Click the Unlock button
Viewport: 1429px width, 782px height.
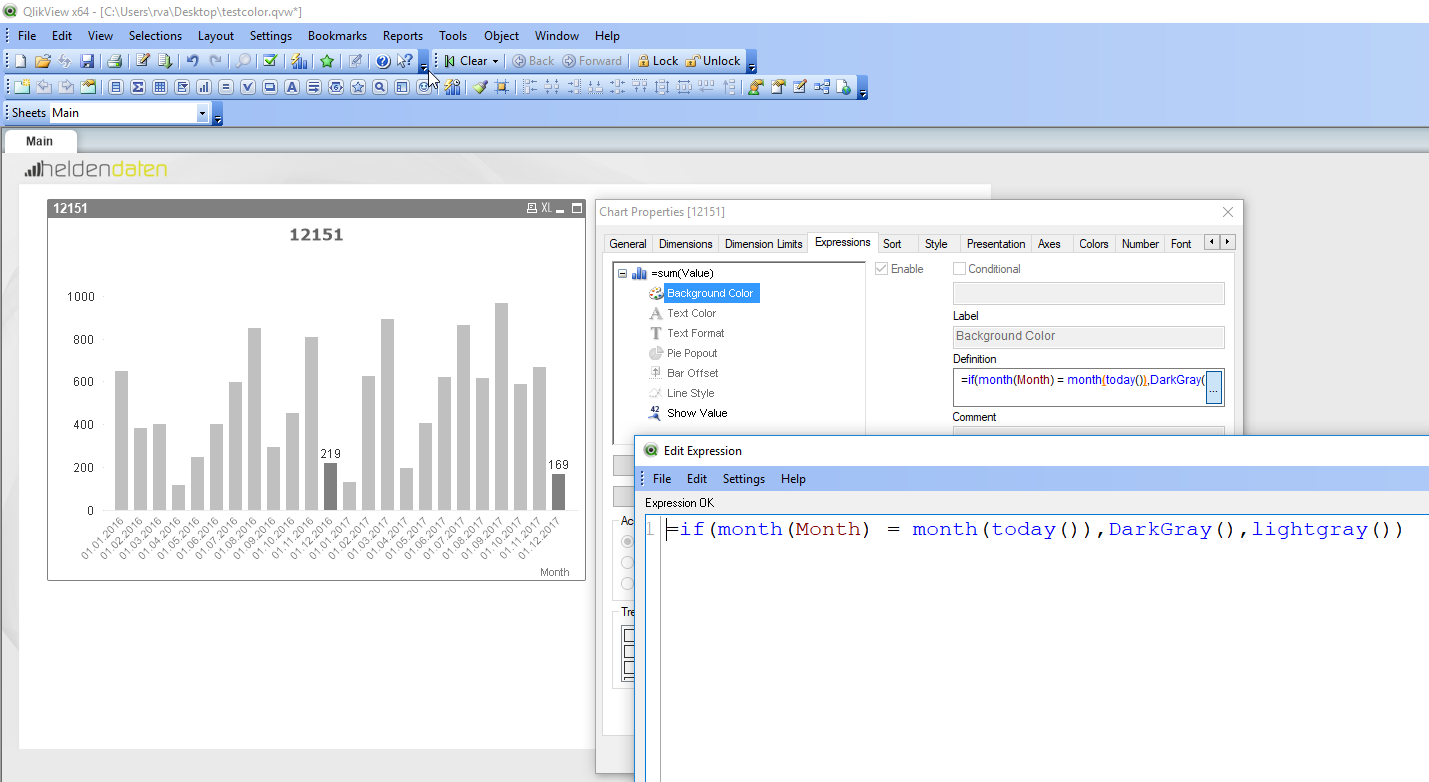711,60
